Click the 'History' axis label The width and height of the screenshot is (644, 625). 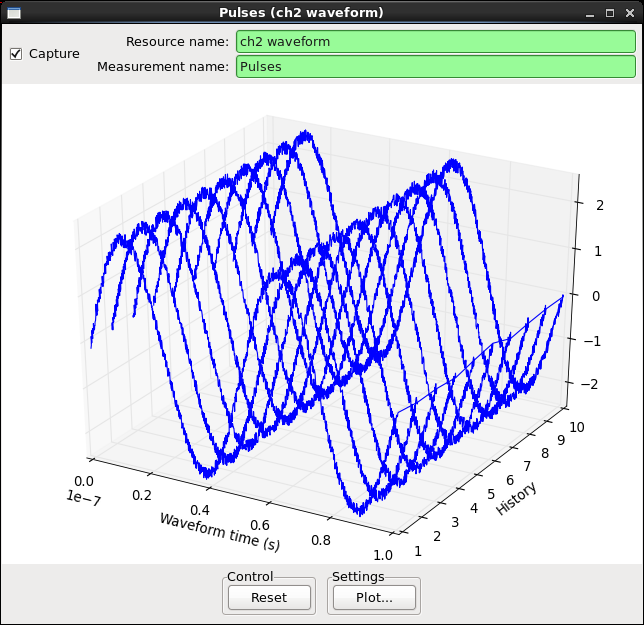(516, 499)
